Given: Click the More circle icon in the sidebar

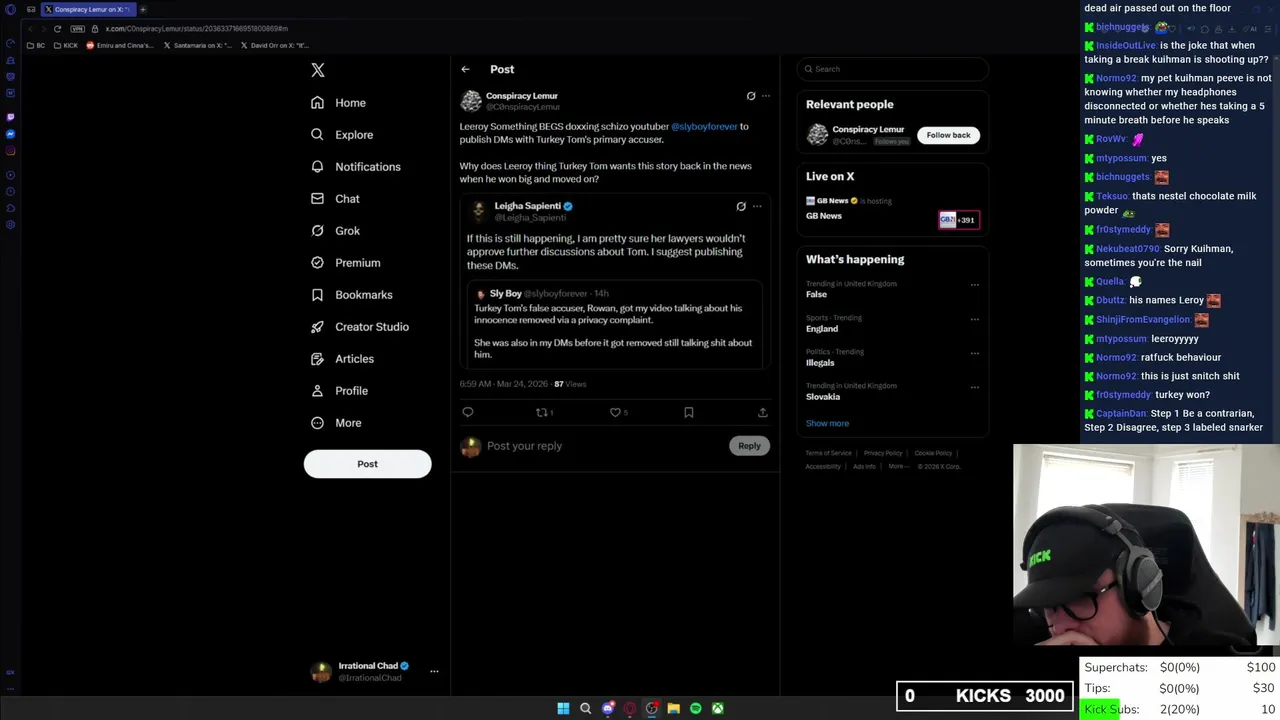Looking at the screenshot, I should pyautogui.click(x=317, y=423).
